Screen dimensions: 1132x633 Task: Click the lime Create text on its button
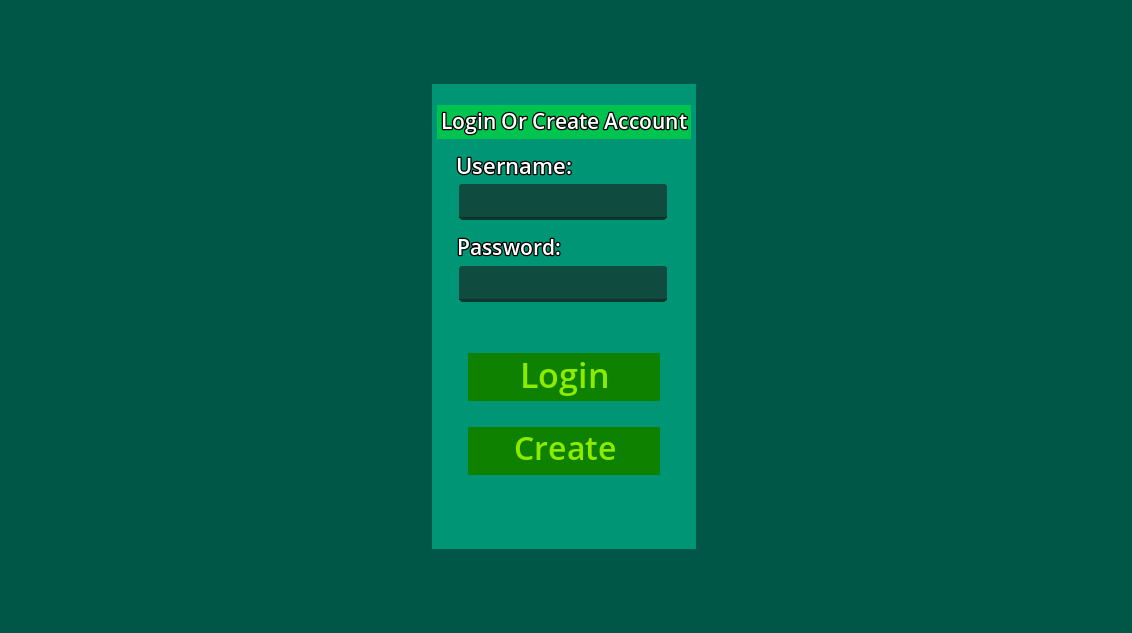565,449
